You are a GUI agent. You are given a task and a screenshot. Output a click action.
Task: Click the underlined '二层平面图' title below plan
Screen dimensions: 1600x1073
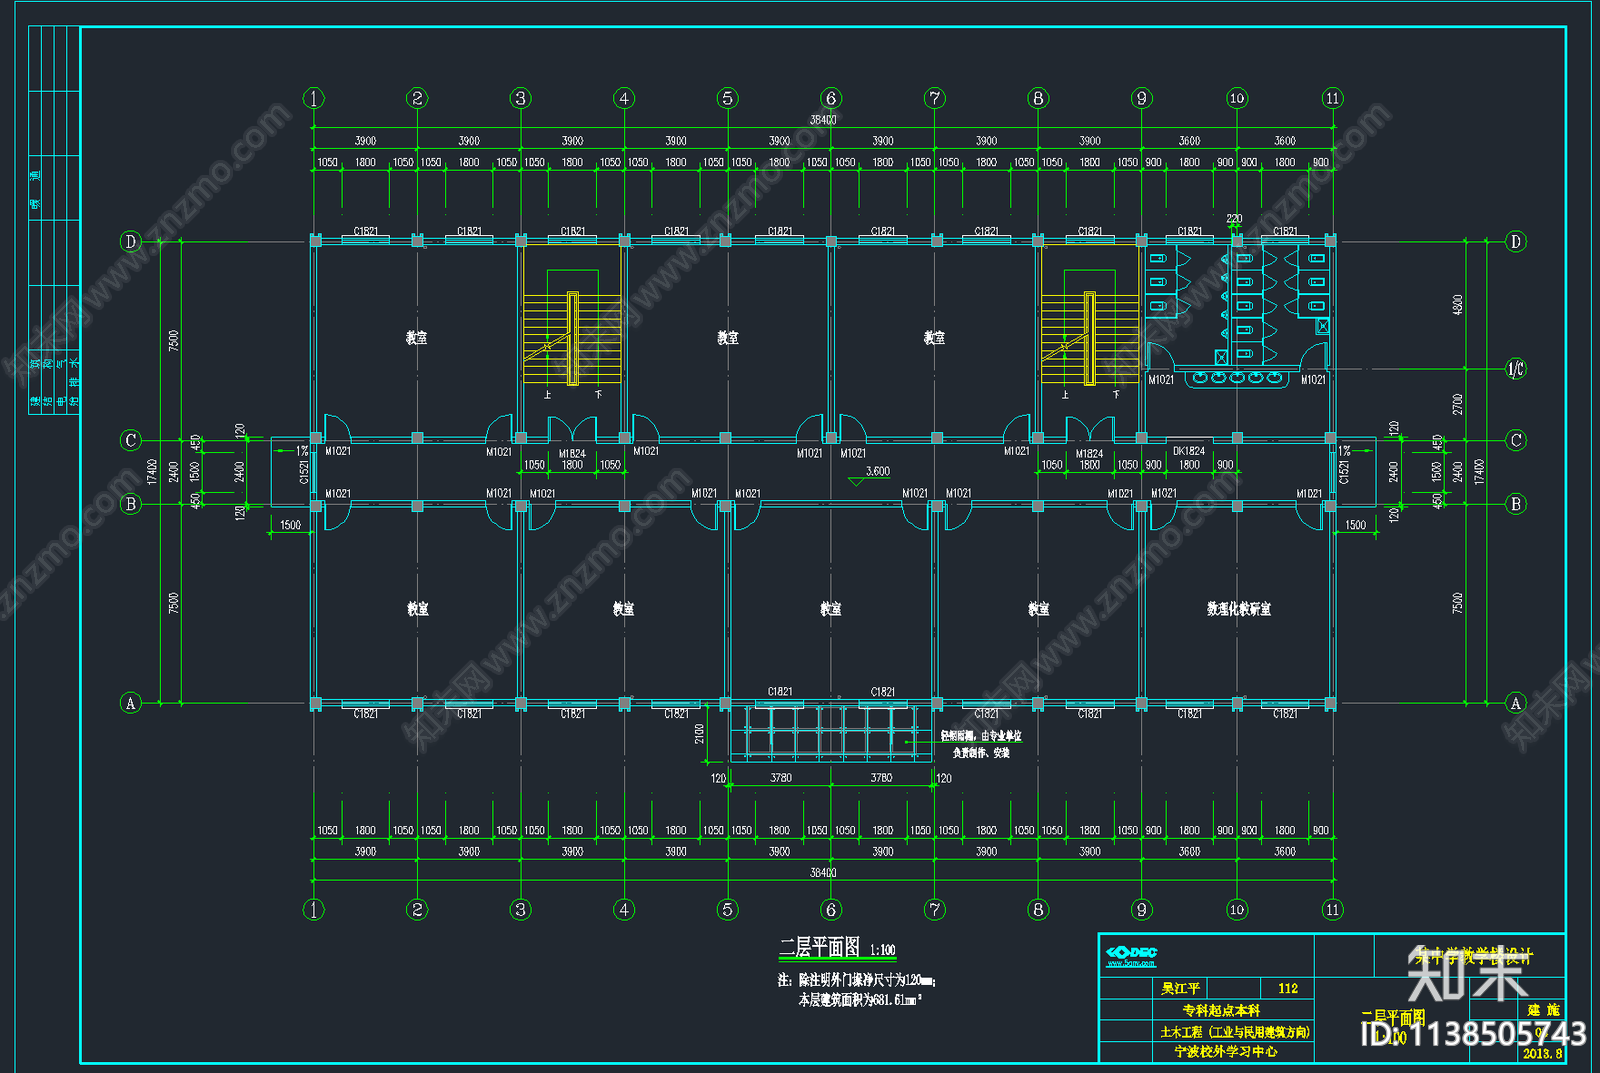click(820, 947)
